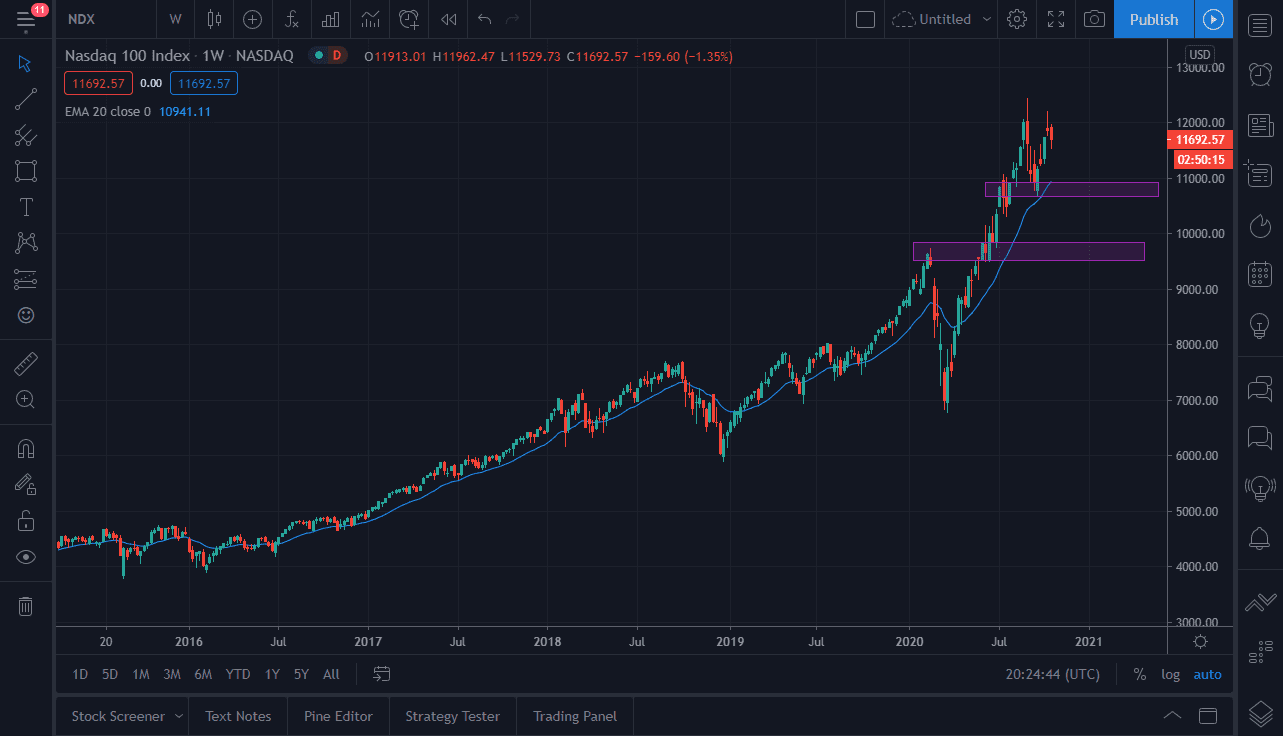Click the Publish button

(1153, 19)
